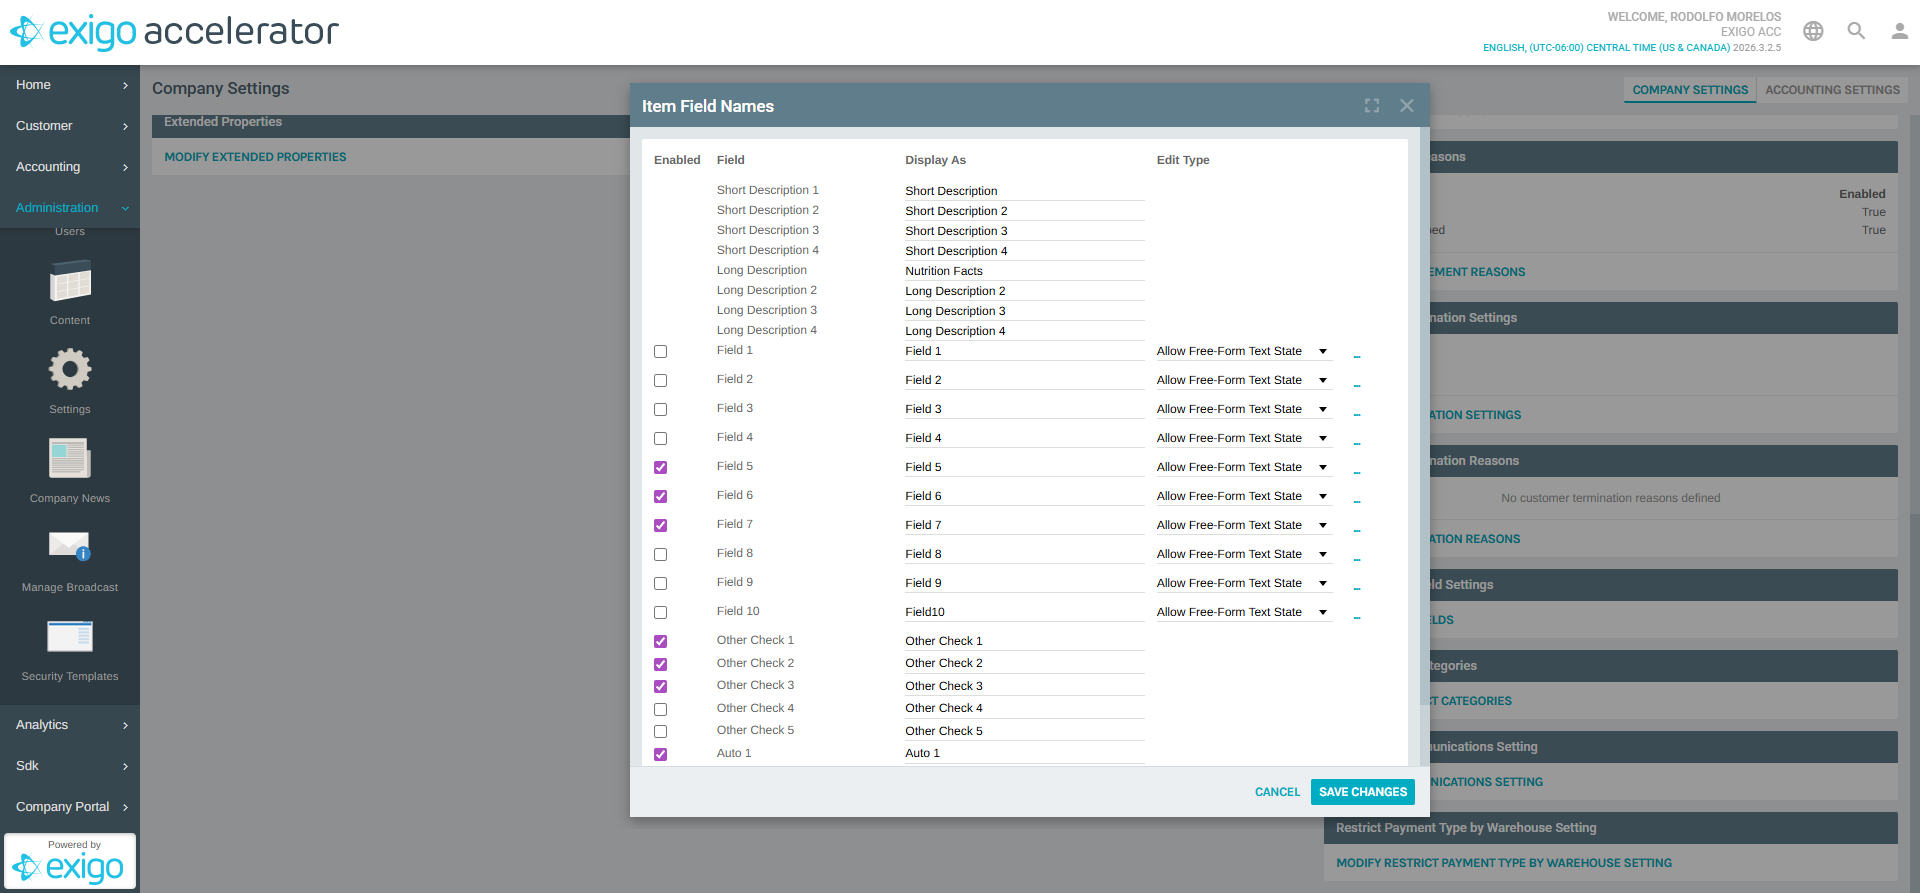Open Field 8 edit type dropdown

1242,555
